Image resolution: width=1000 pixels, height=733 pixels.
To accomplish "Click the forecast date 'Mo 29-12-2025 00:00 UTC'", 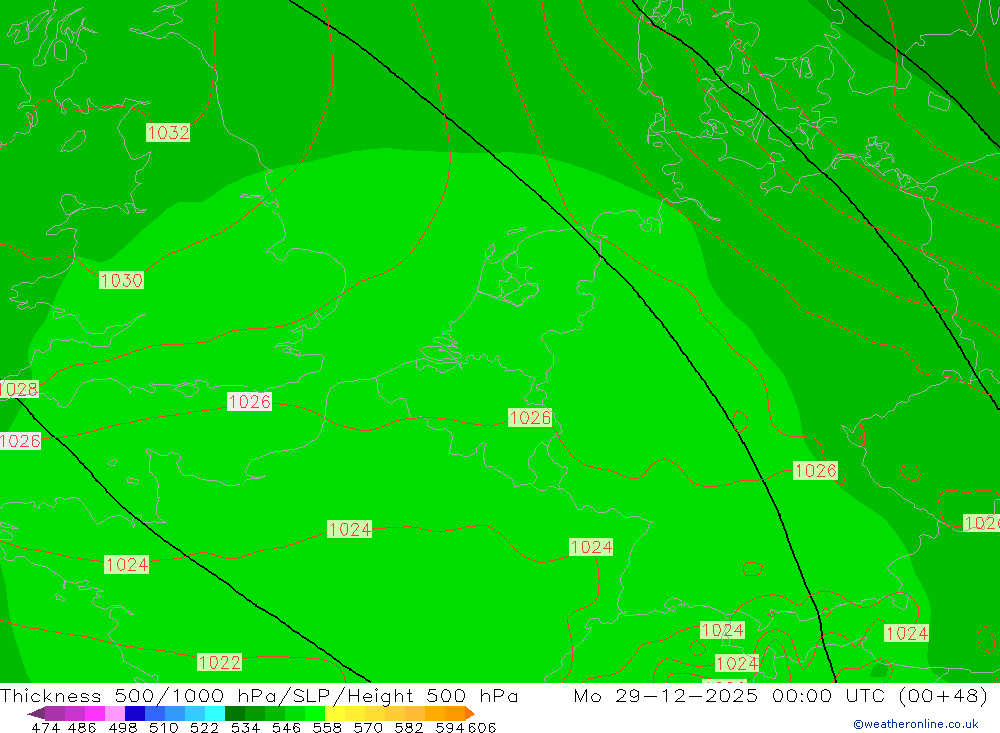I will pyautogui.click(x=732, y=695).
